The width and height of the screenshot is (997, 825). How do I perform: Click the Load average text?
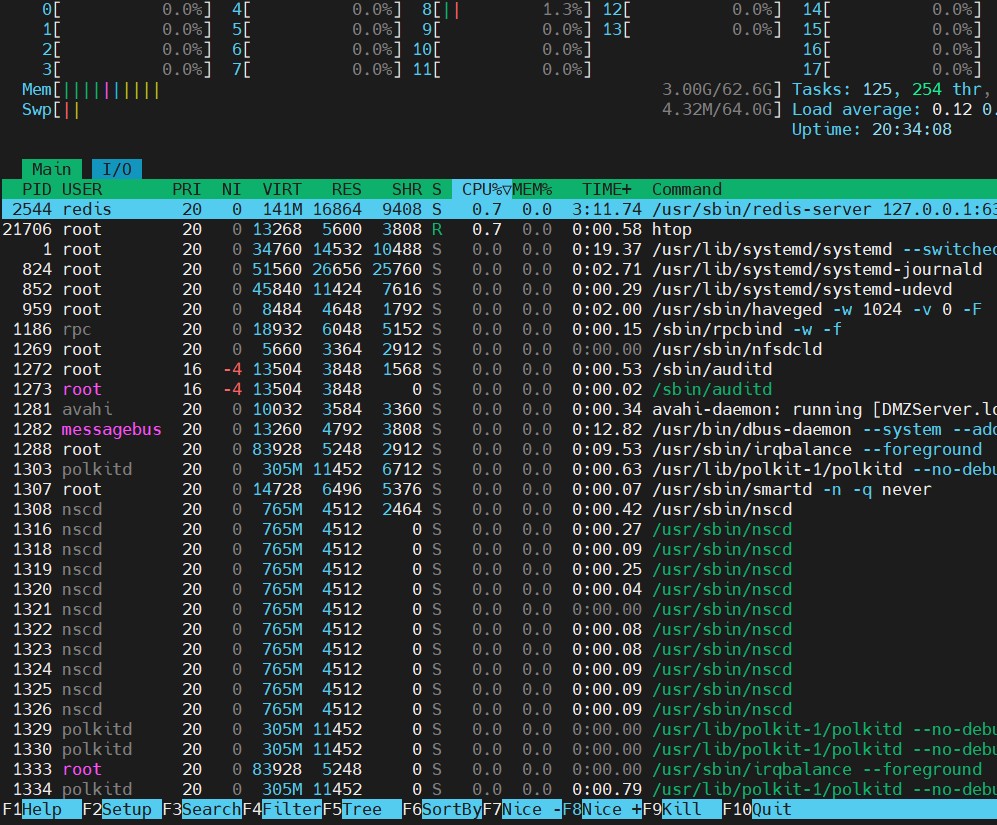tap(894, 109)
